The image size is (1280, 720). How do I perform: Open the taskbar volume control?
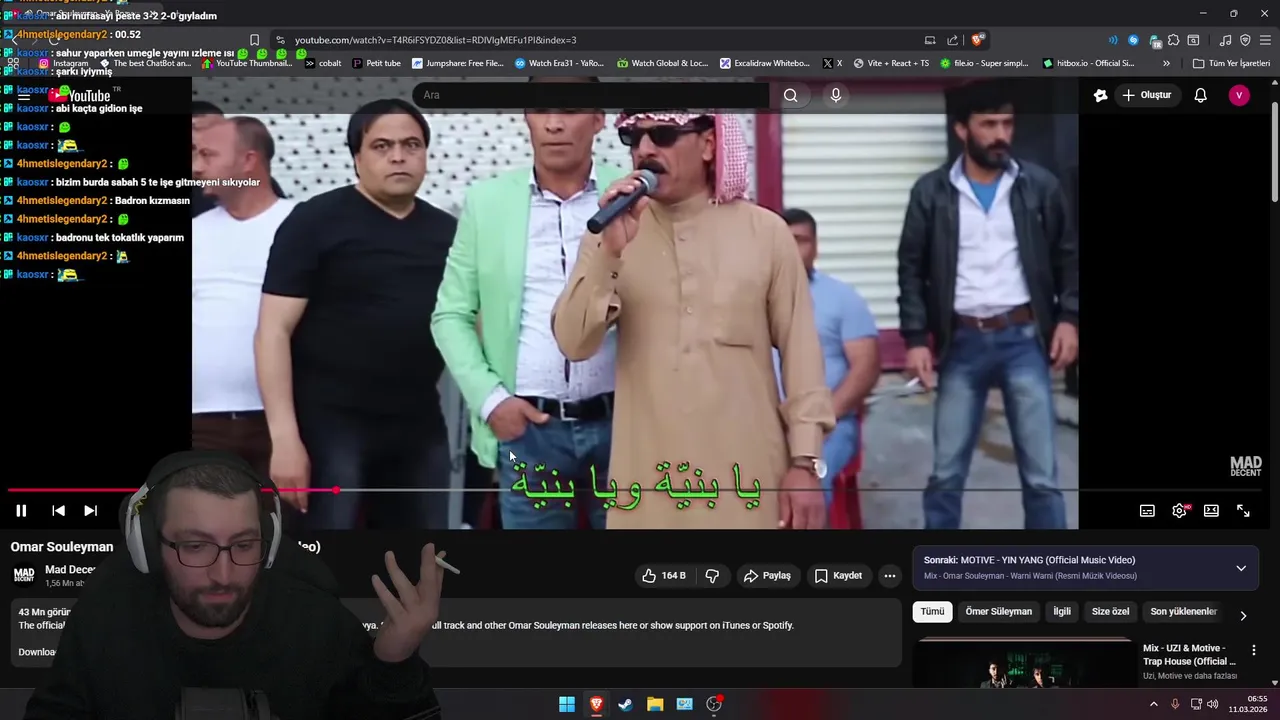(x=1213, y=704)
